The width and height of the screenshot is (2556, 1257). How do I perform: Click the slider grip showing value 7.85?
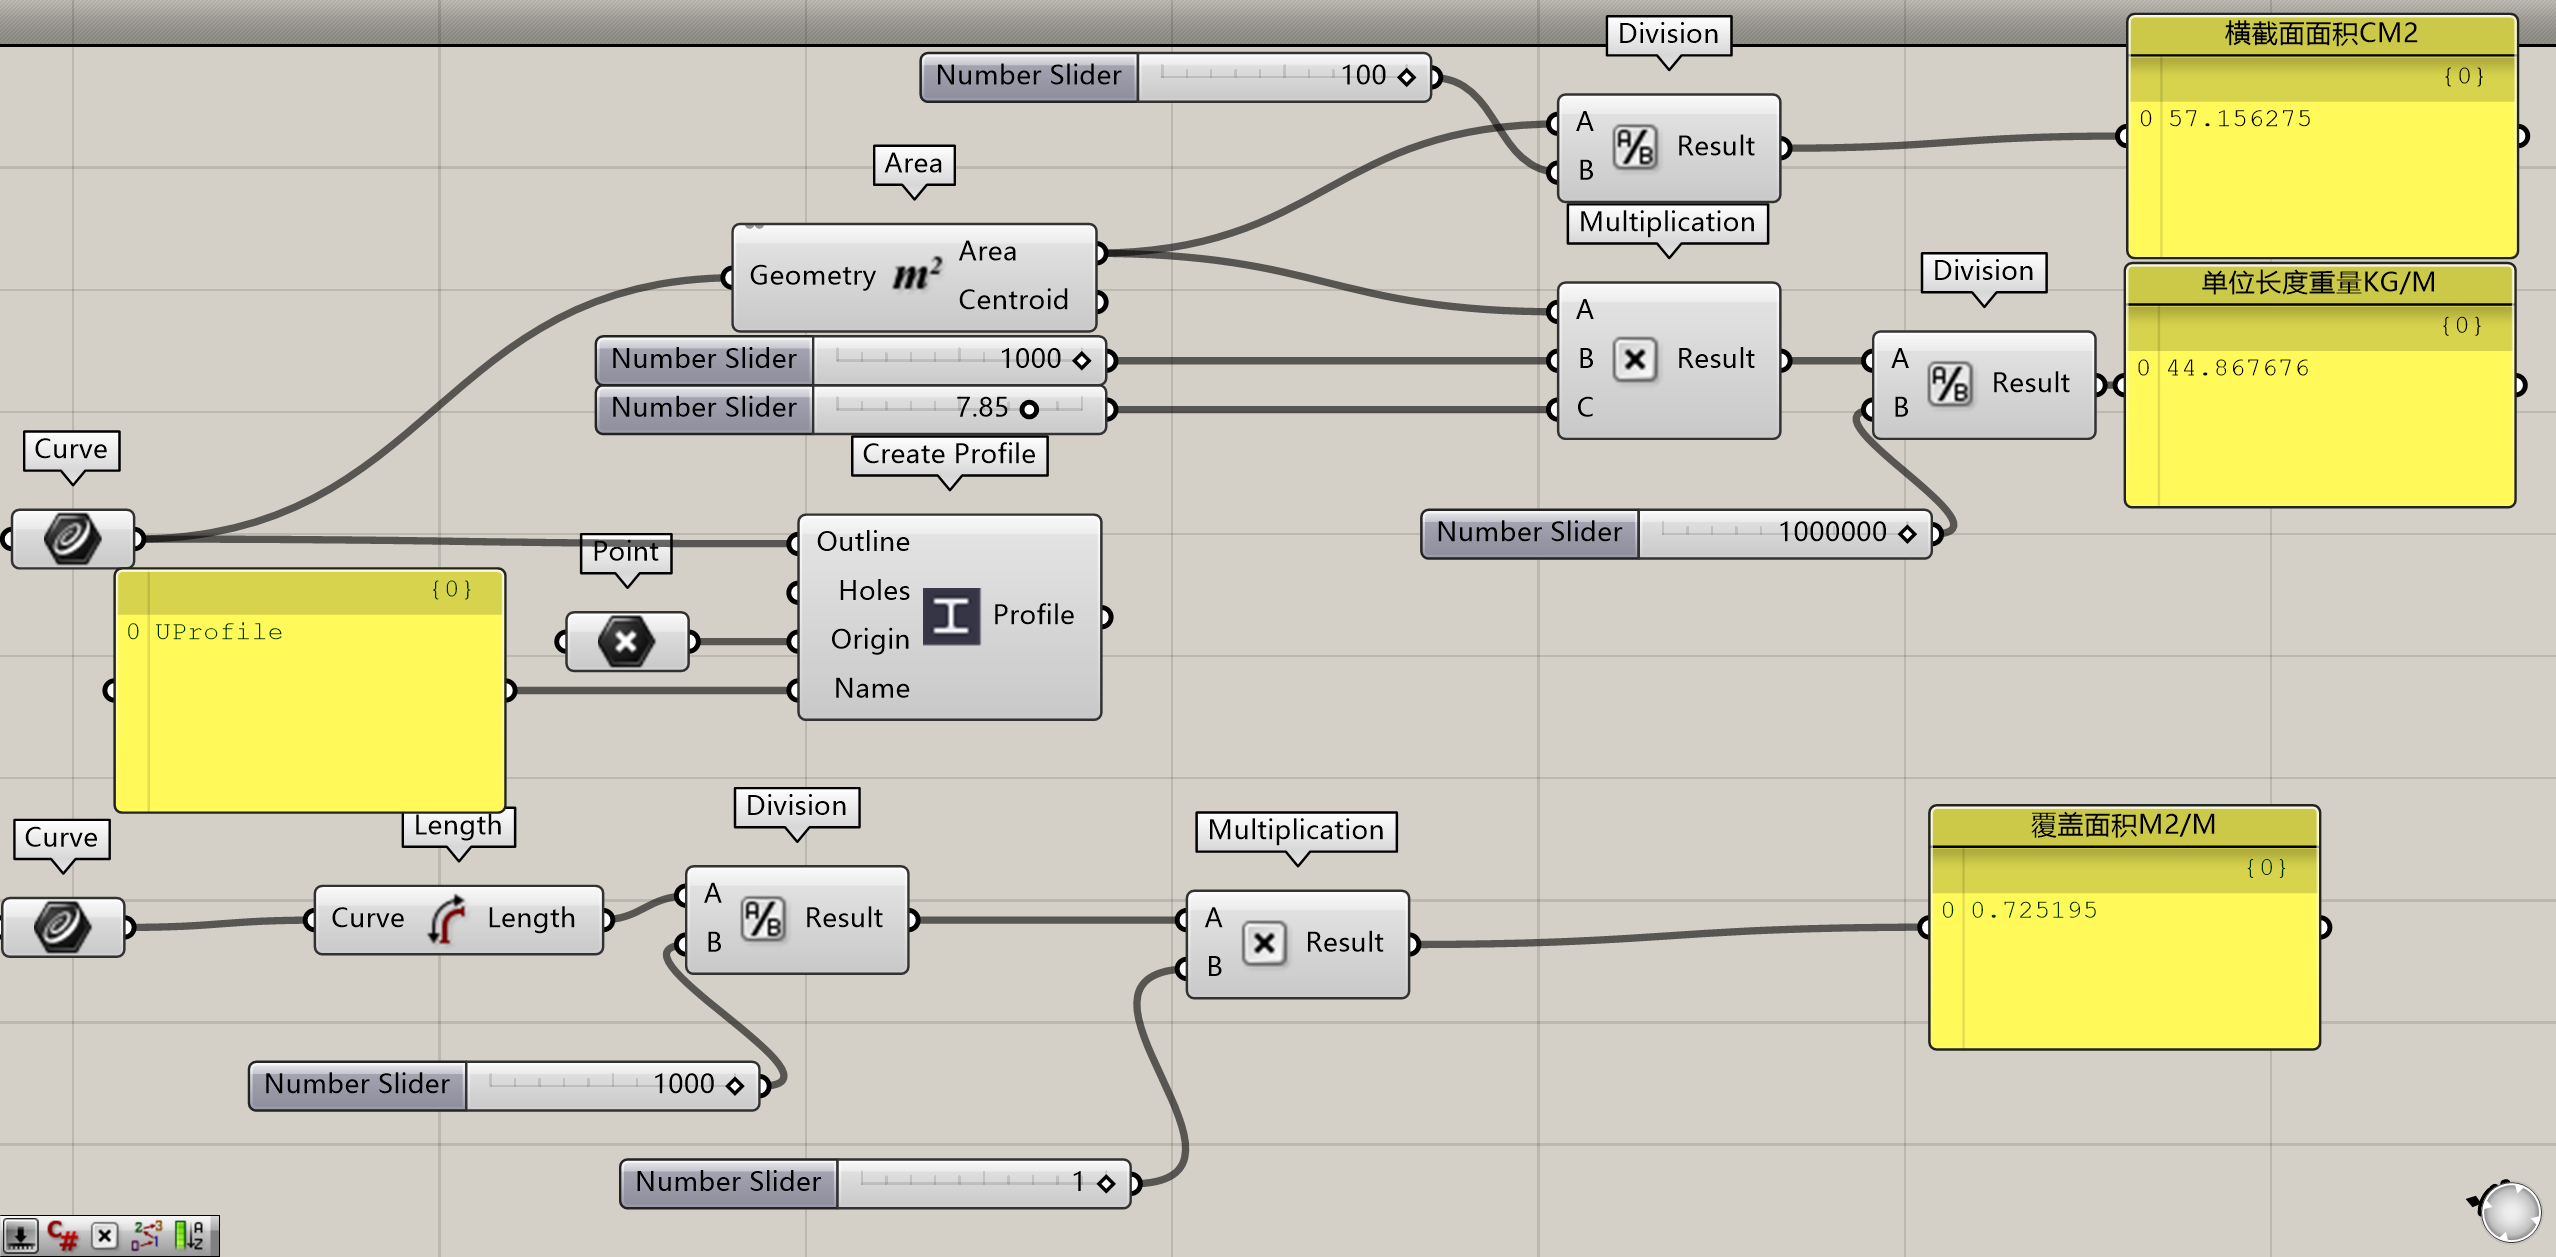point(1029,409)
